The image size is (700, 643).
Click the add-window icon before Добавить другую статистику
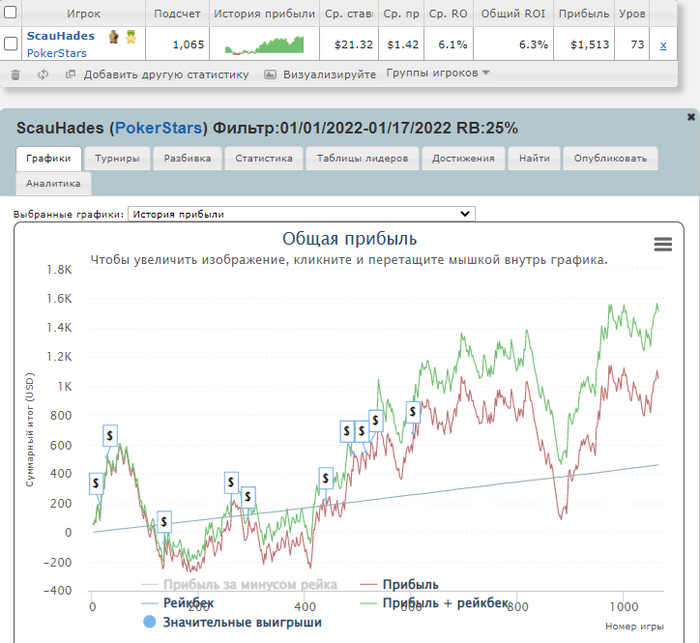point(70,74)
